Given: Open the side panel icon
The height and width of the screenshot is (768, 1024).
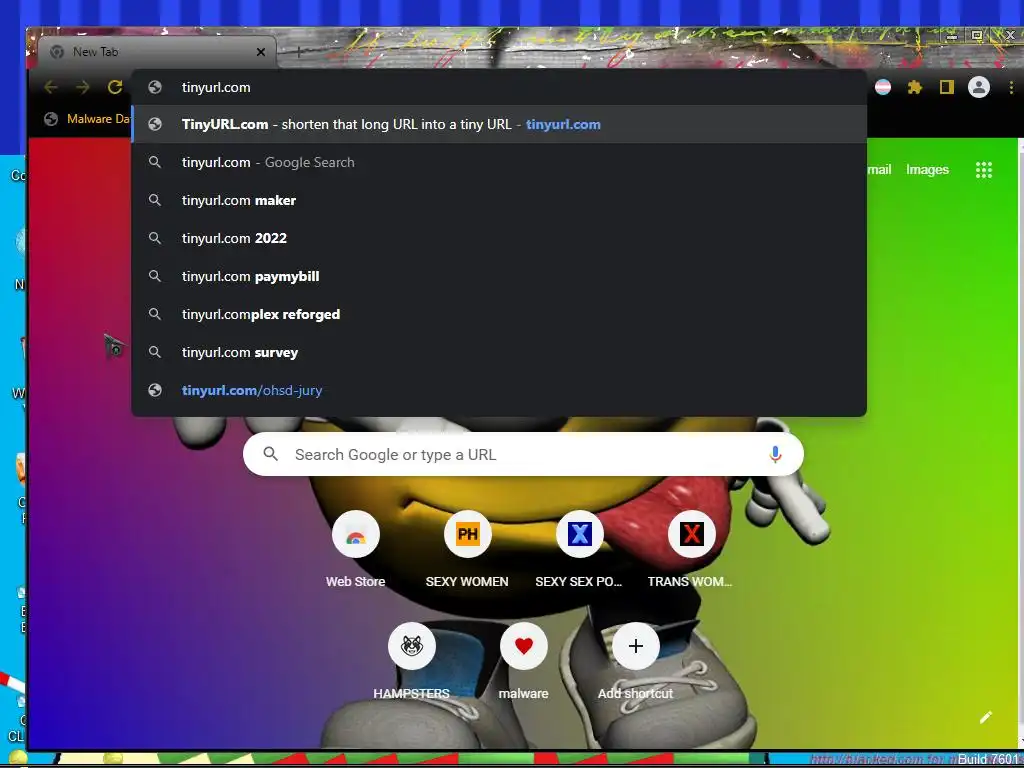Looking at the screenshot, I should [946, 87].
